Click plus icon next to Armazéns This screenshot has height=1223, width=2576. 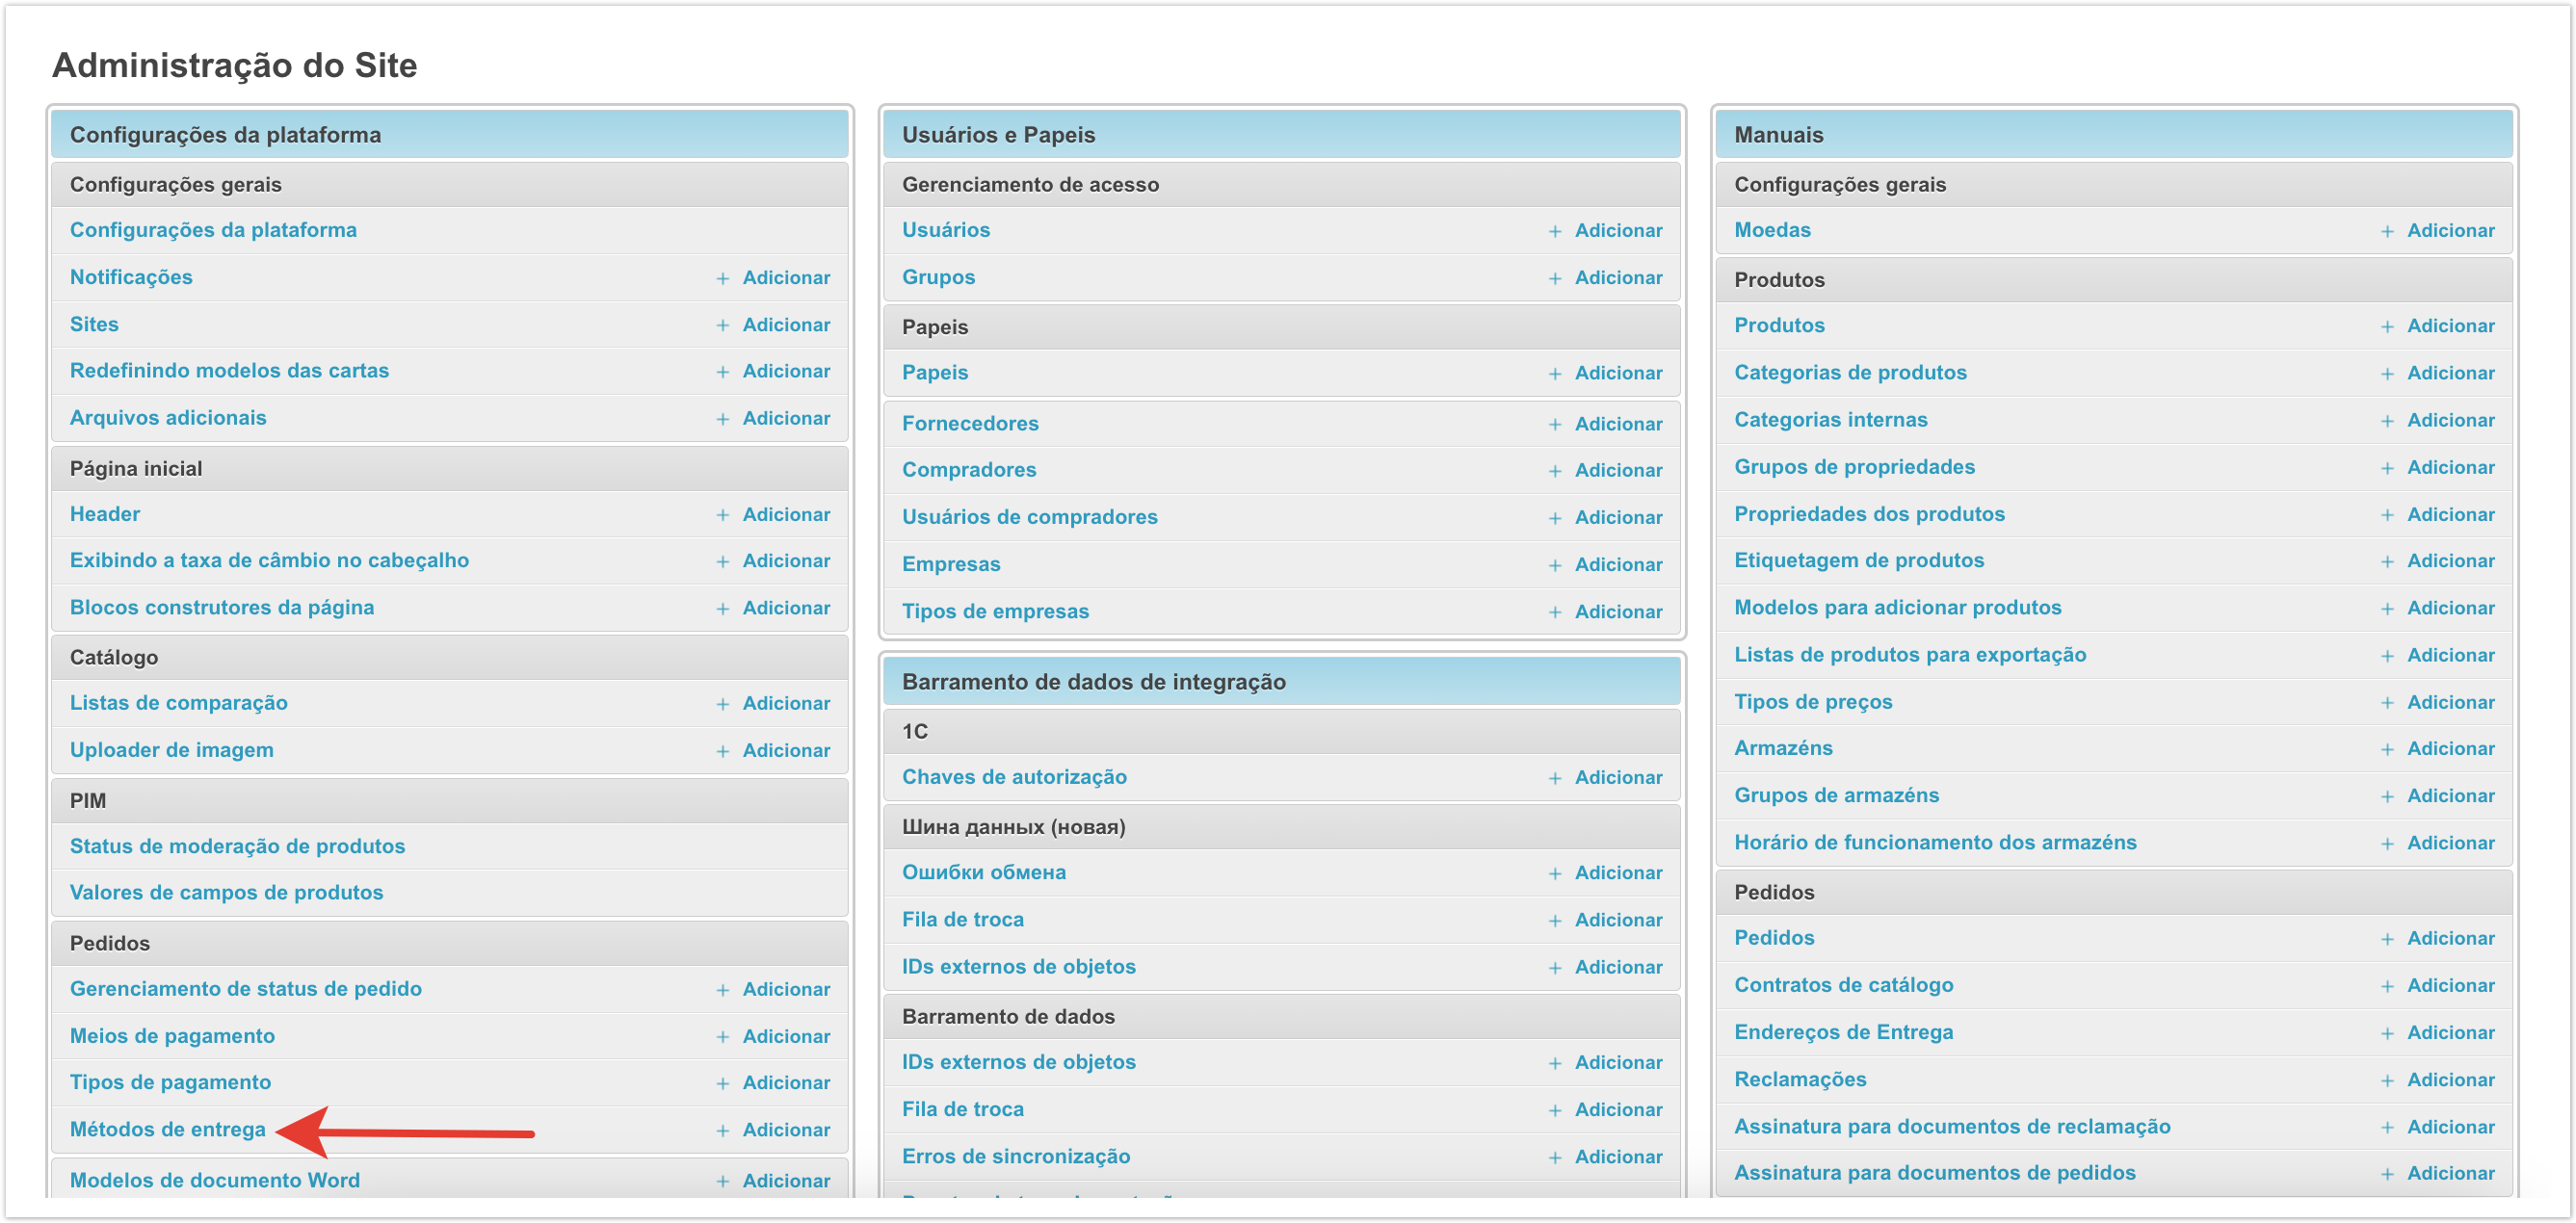[x=2386, y=749]
